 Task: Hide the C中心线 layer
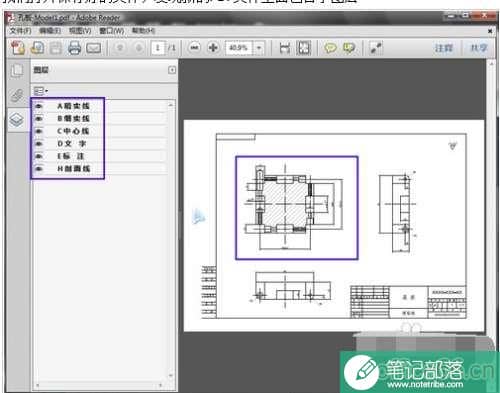tap(39, 131)
